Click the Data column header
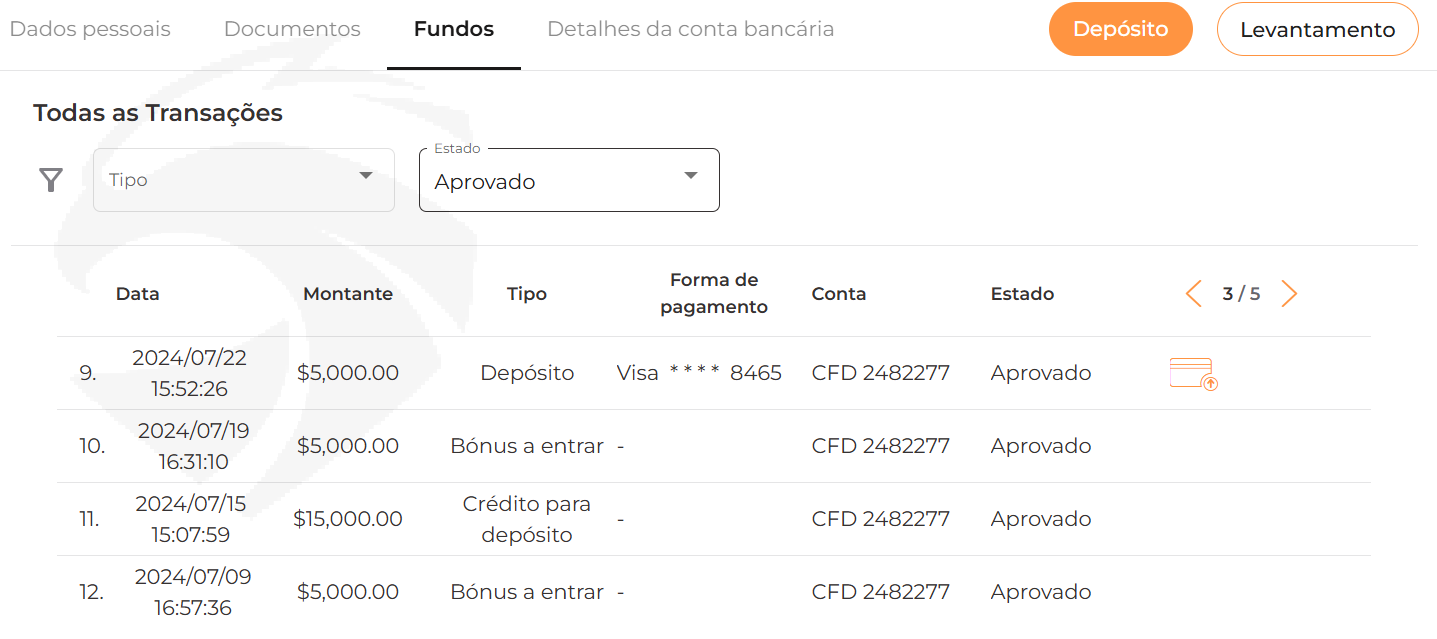Viewport: 1437px width, 639px height. coord(138,294)
